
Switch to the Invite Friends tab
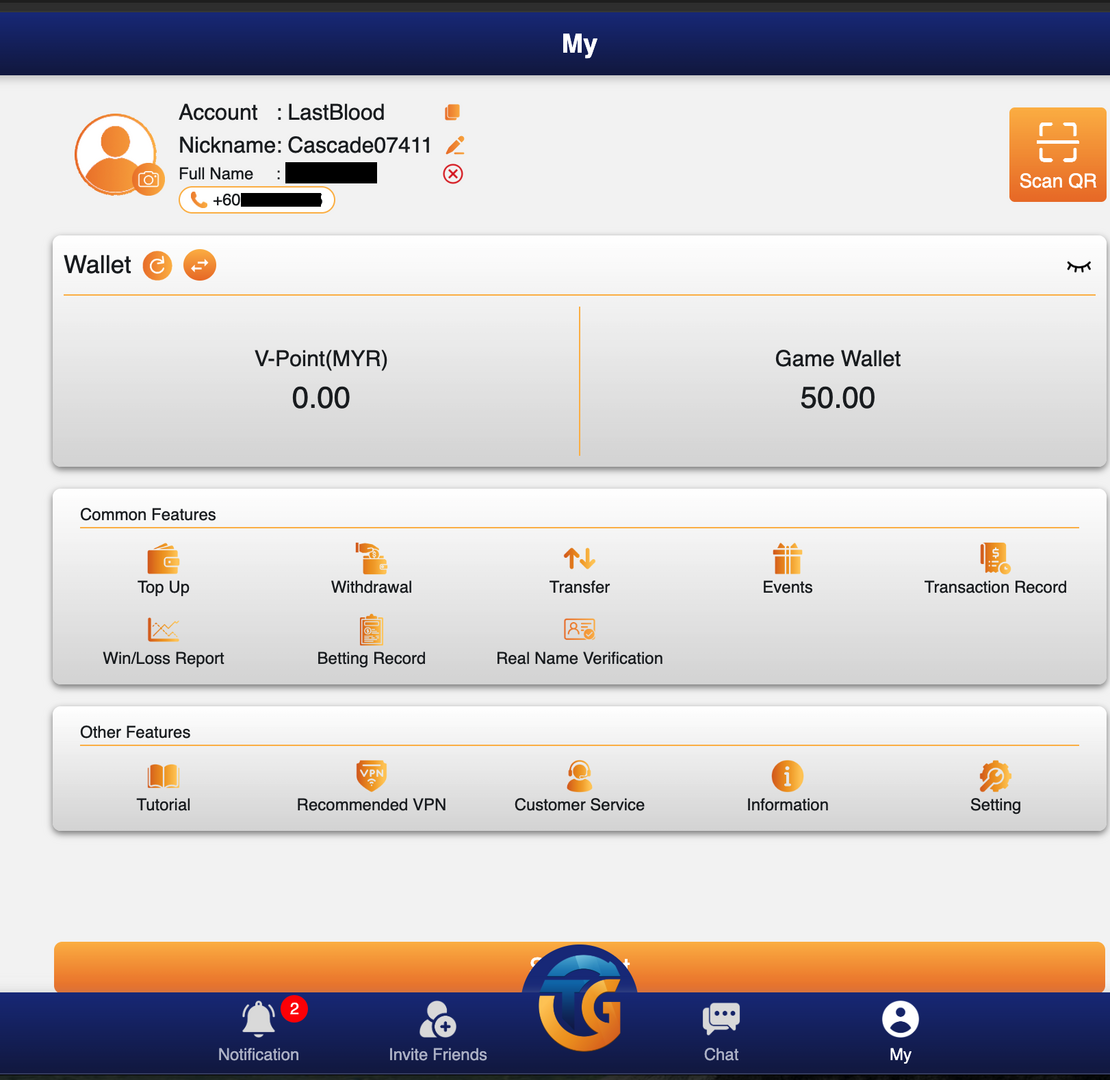click(x=437, y=1031)
